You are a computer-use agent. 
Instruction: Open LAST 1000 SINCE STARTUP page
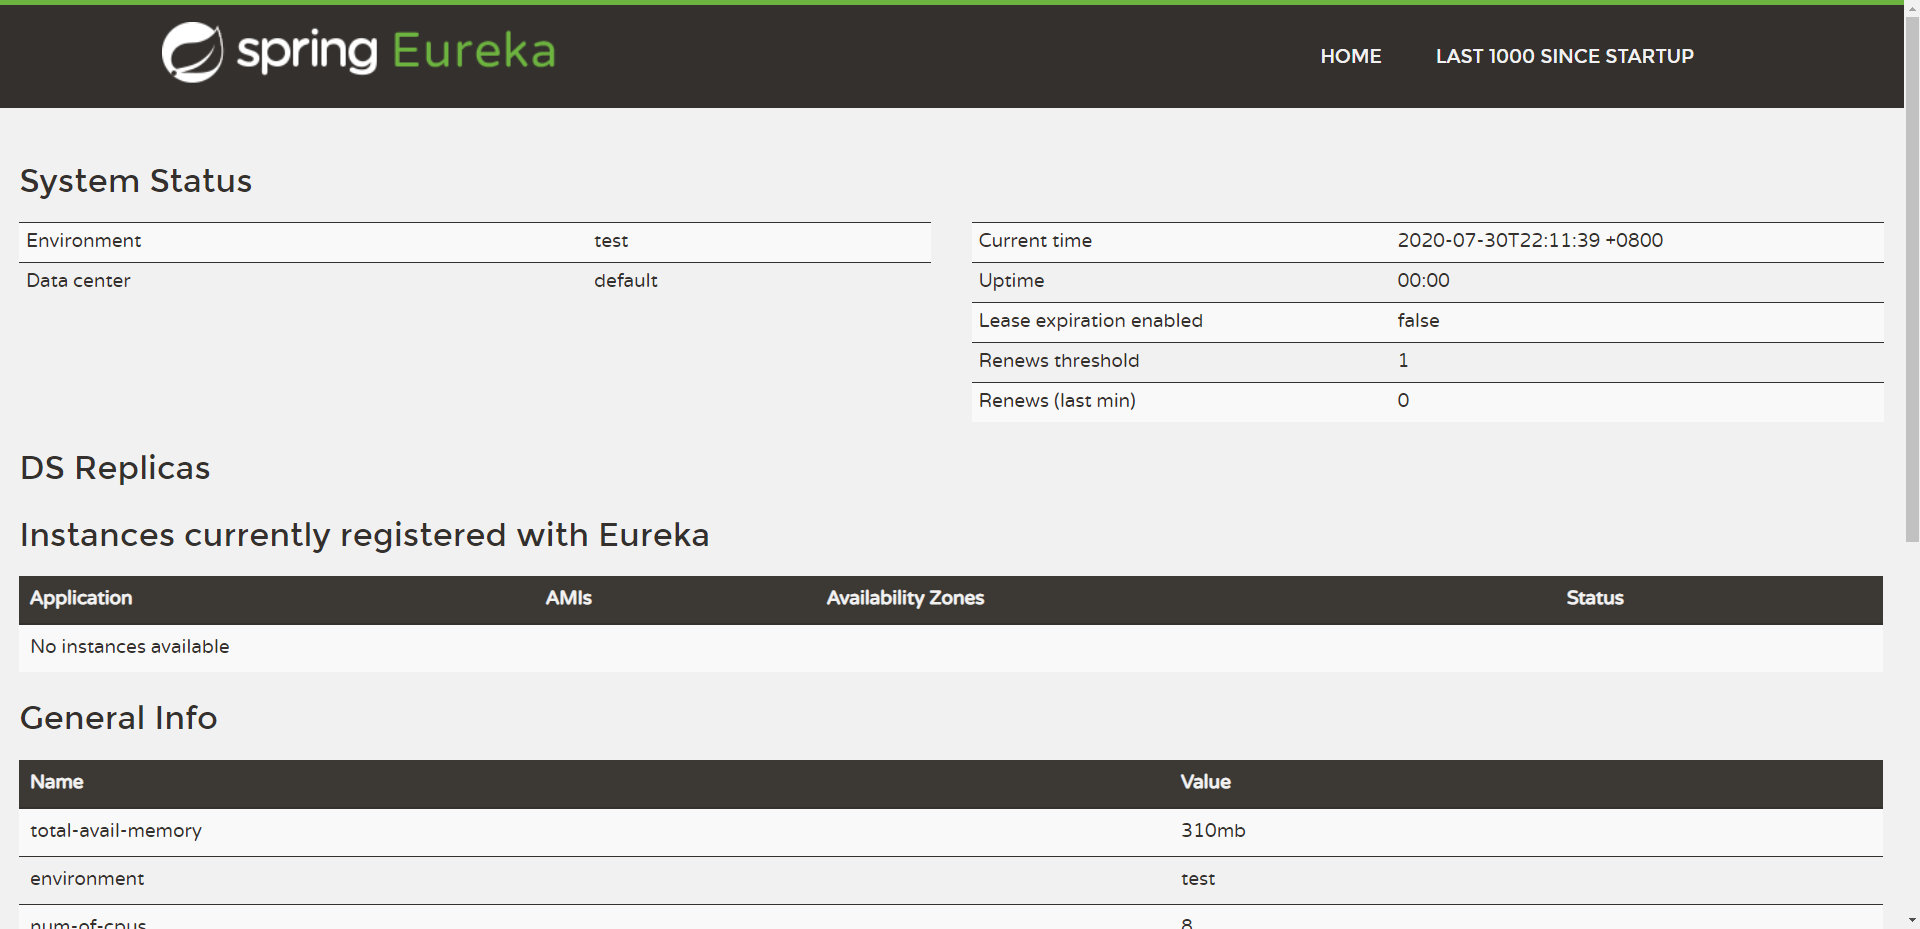pos(1564,57)
